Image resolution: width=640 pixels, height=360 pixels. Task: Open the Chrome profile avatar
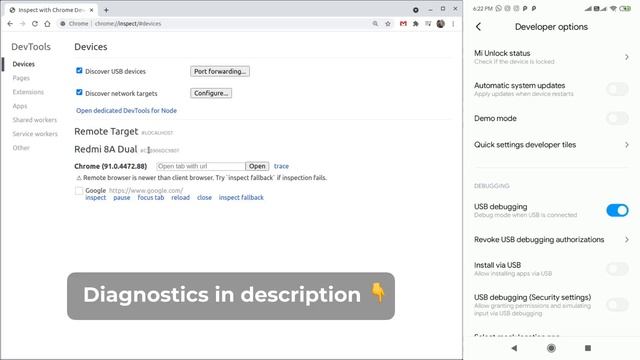[440, 24]
